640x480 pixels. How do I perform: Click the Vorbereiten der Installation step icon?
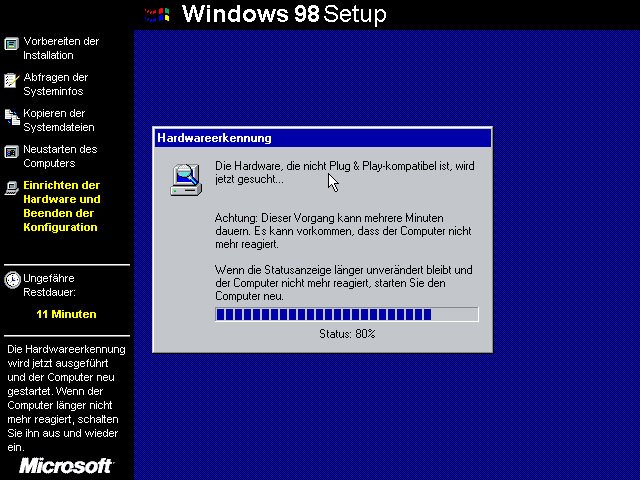[11, 43]
